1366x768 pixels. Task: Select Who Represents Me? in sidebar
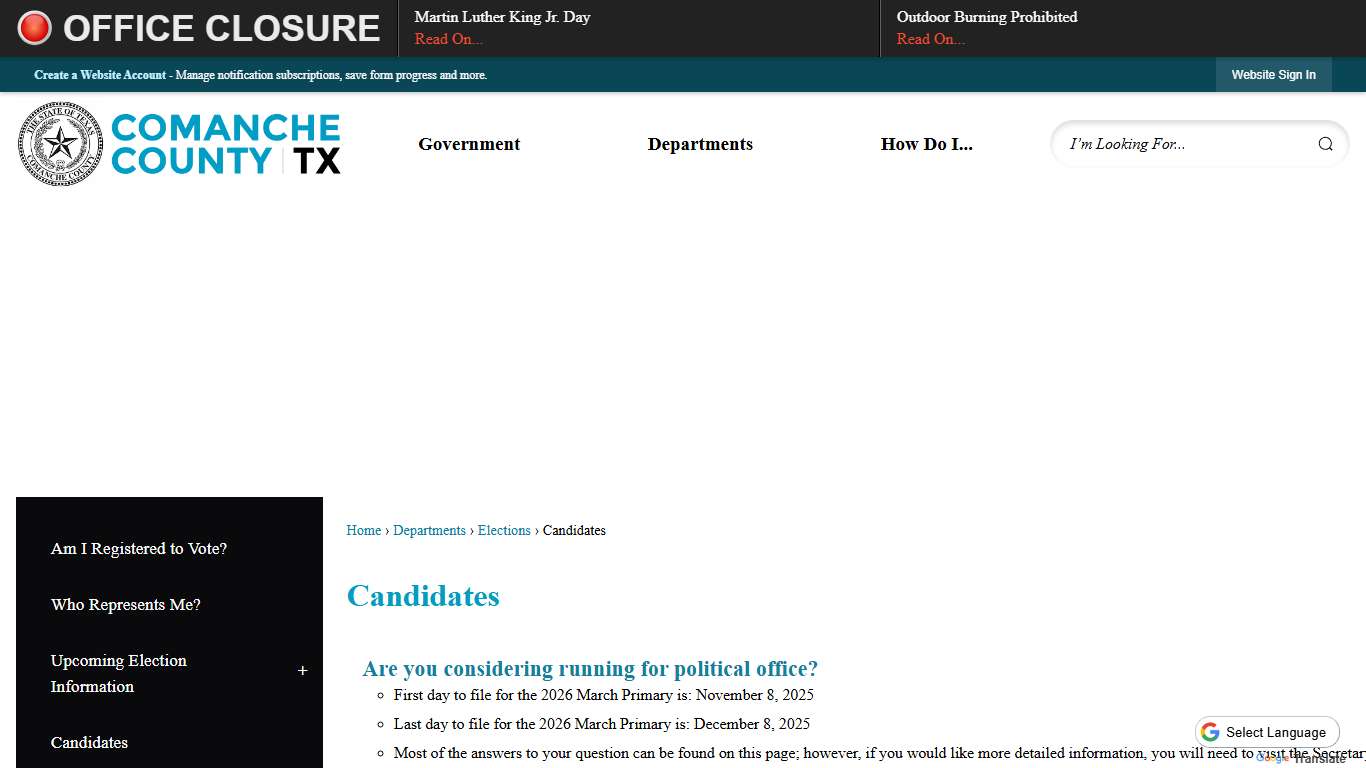tap(125, 604)
